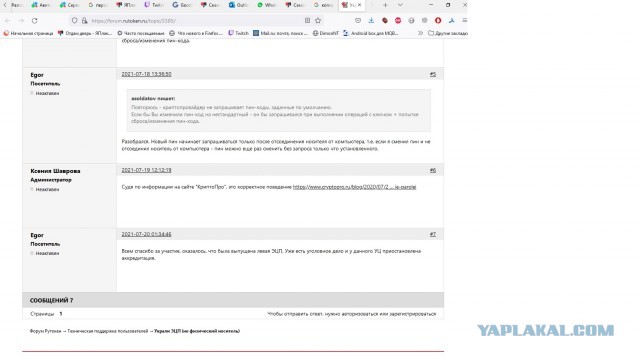
Task: Open permalink #7 of the last post
Action: 433,234
